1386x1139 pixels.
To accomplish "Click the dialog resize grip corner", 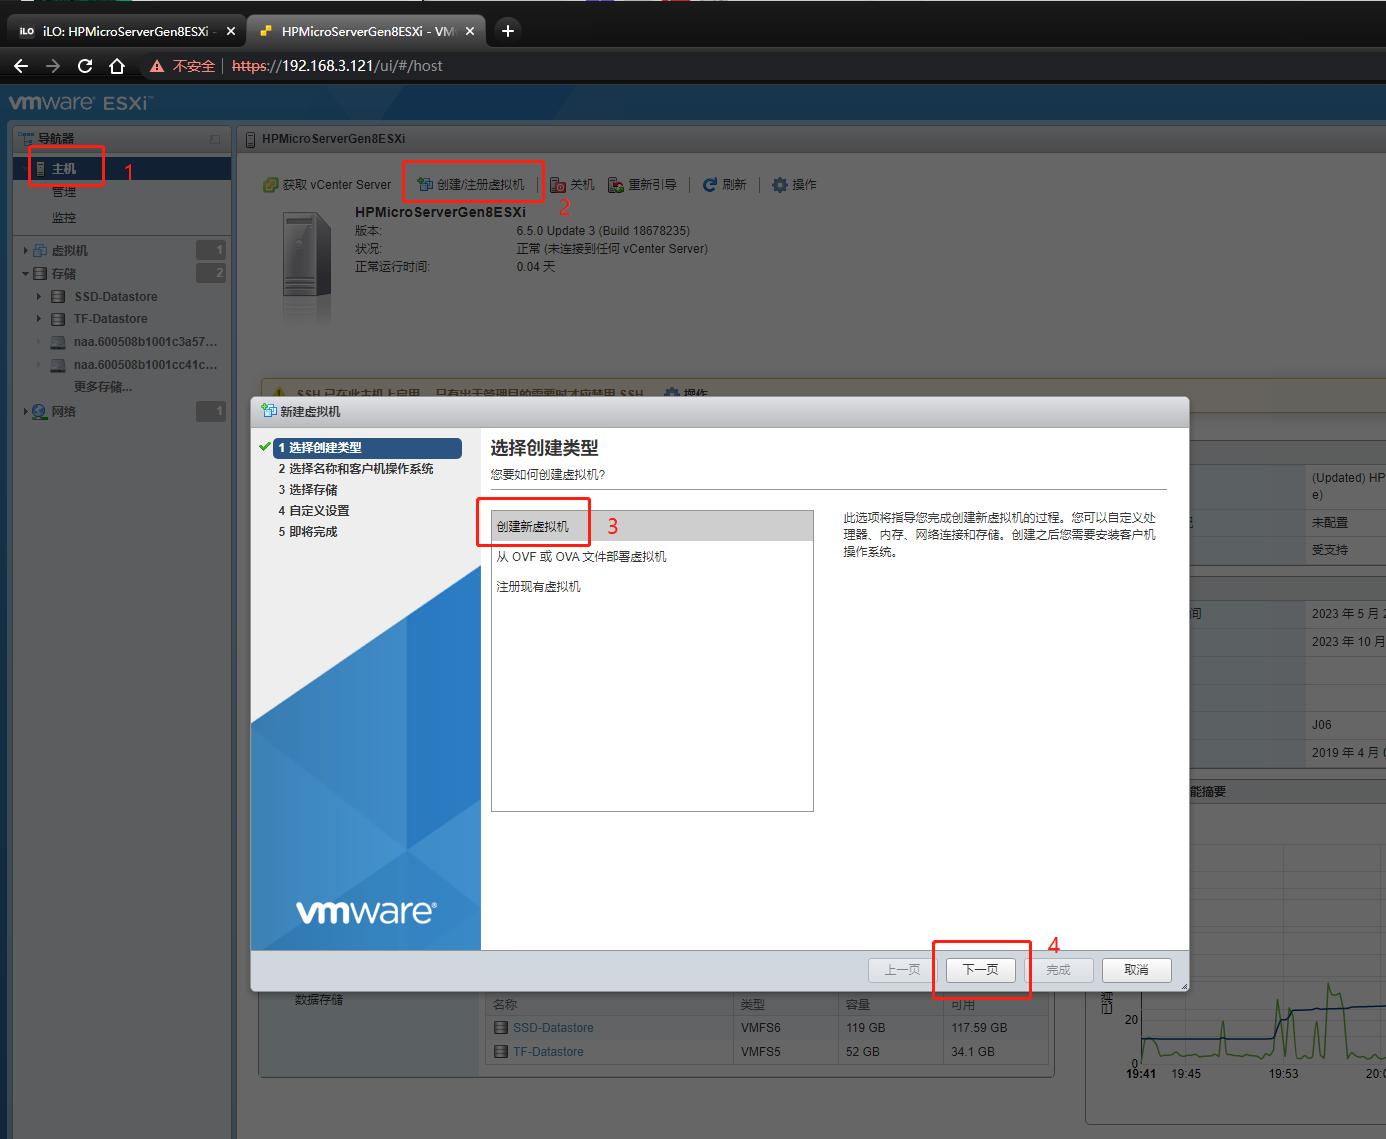I will [x=1184, y=986].
